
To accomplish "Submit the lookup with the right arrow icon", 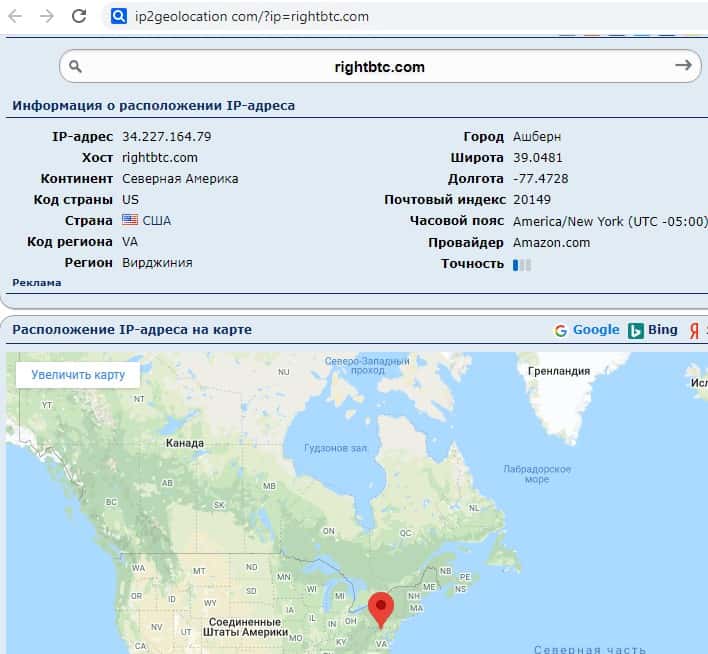I will pyautogui.click(x=683, y=65).
